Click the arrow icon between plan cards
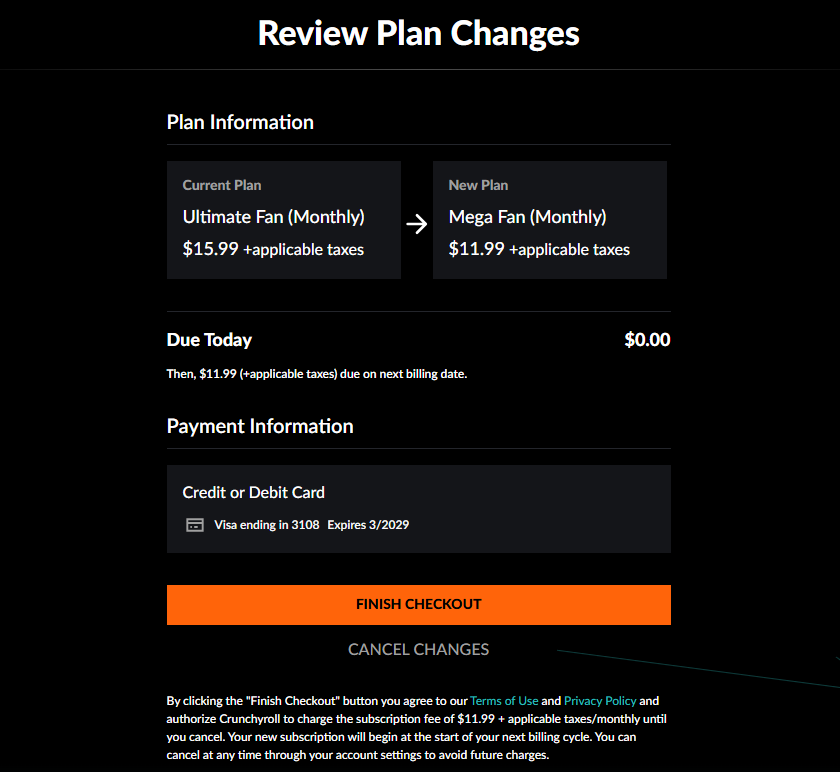840x772 pixels. point(416,224)
